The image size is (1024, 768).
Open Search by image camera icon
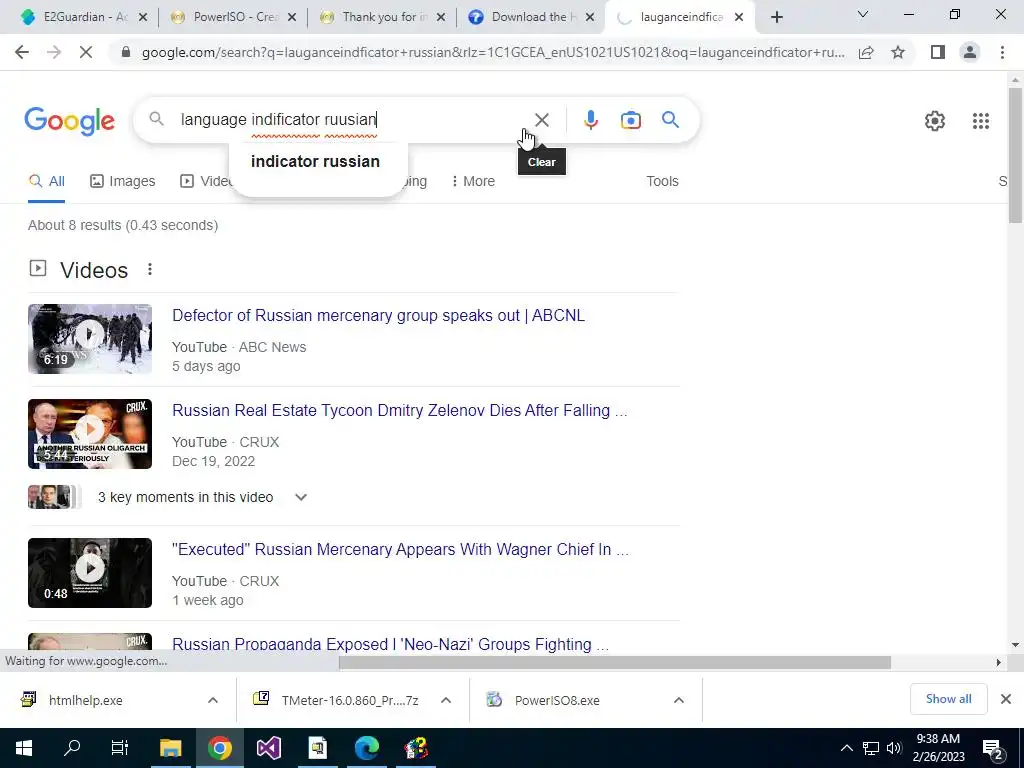coord(630,120)
